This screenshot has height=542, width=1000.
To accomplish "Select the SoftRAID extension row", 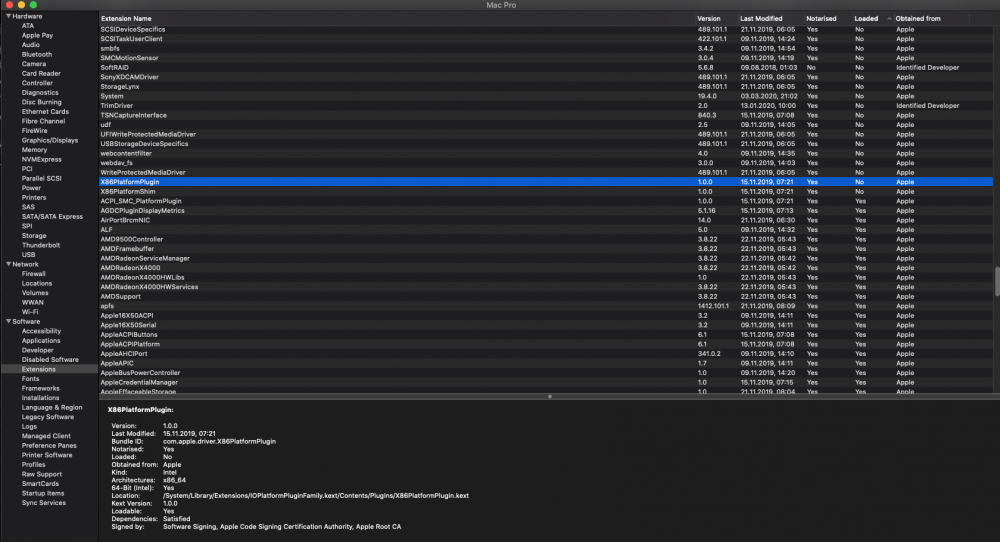I will (546, 68).
